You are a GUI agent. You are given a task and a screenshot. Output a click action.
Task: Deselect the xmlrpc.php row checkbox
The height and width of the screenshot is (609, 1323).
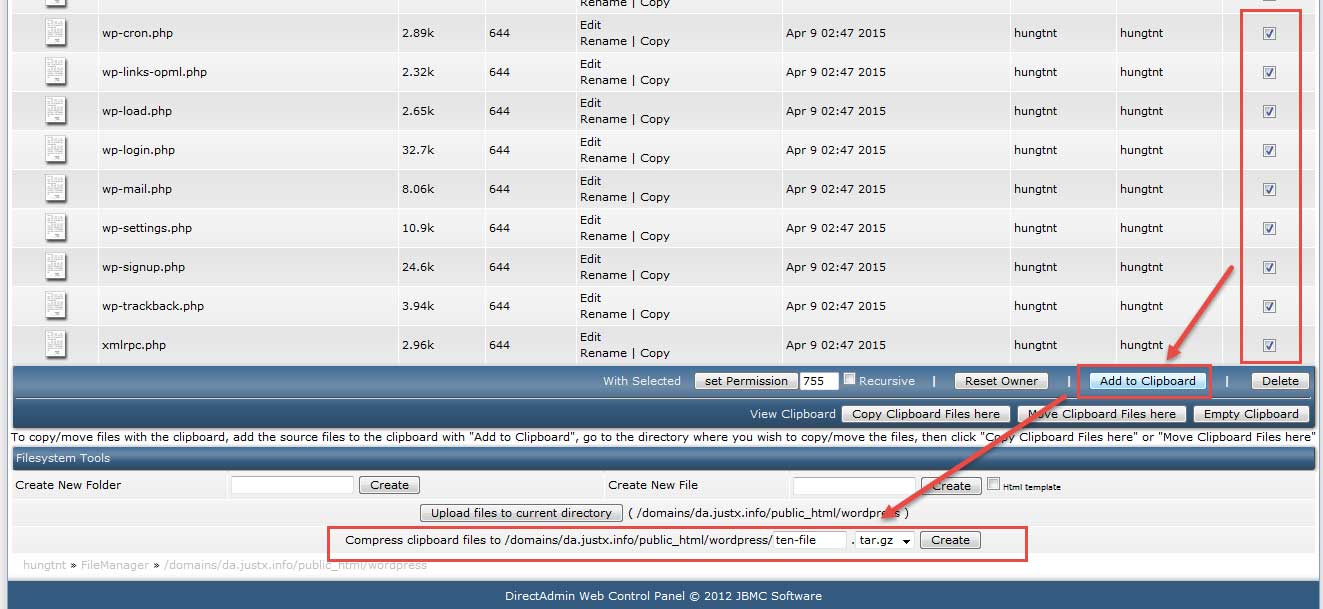click(1269, 345)
